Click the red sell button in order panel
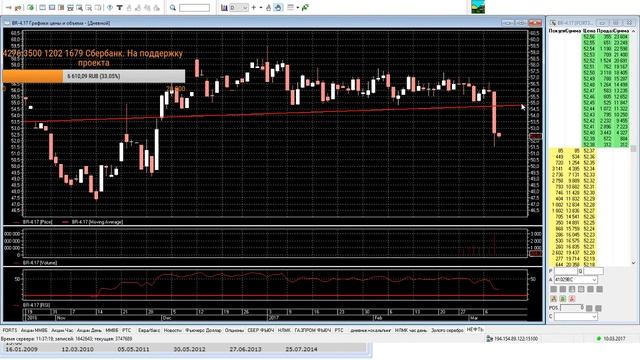Image resolution: width=640 pixels, height=360 pixels. coord(572,299)
